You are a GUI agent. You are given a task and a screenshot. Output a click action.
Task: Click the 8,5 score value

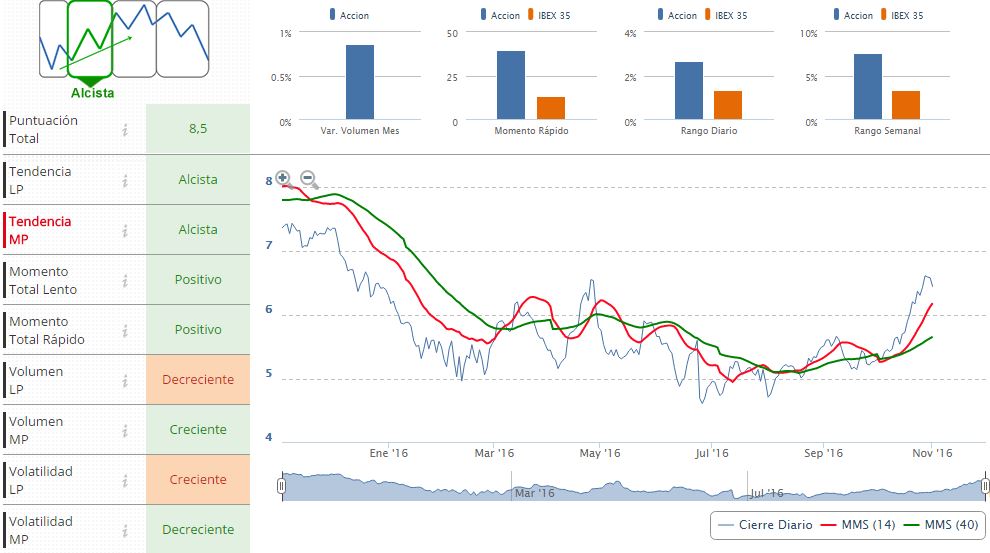point(198,128)
